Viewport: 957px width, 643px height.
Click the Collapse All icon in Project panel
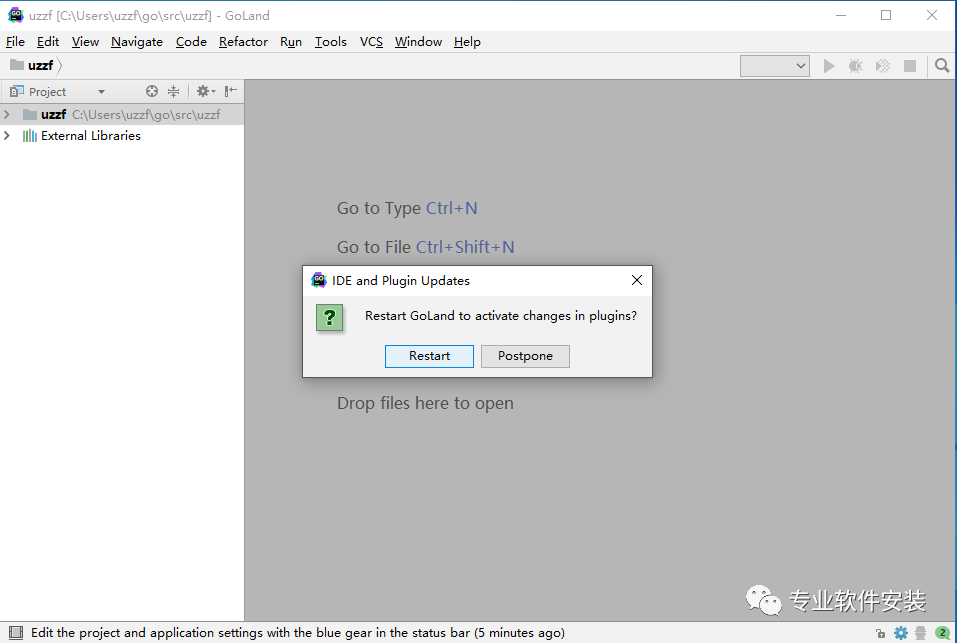tap(174, 92)
